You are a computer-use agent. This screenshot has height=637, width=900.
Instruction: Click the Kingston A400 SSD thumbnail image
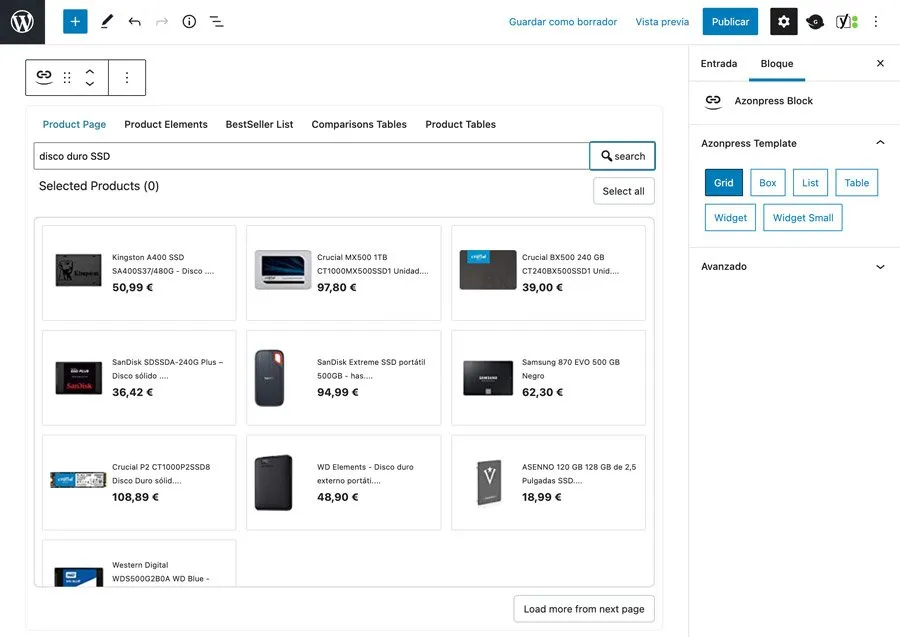click(x=79, y=270)
